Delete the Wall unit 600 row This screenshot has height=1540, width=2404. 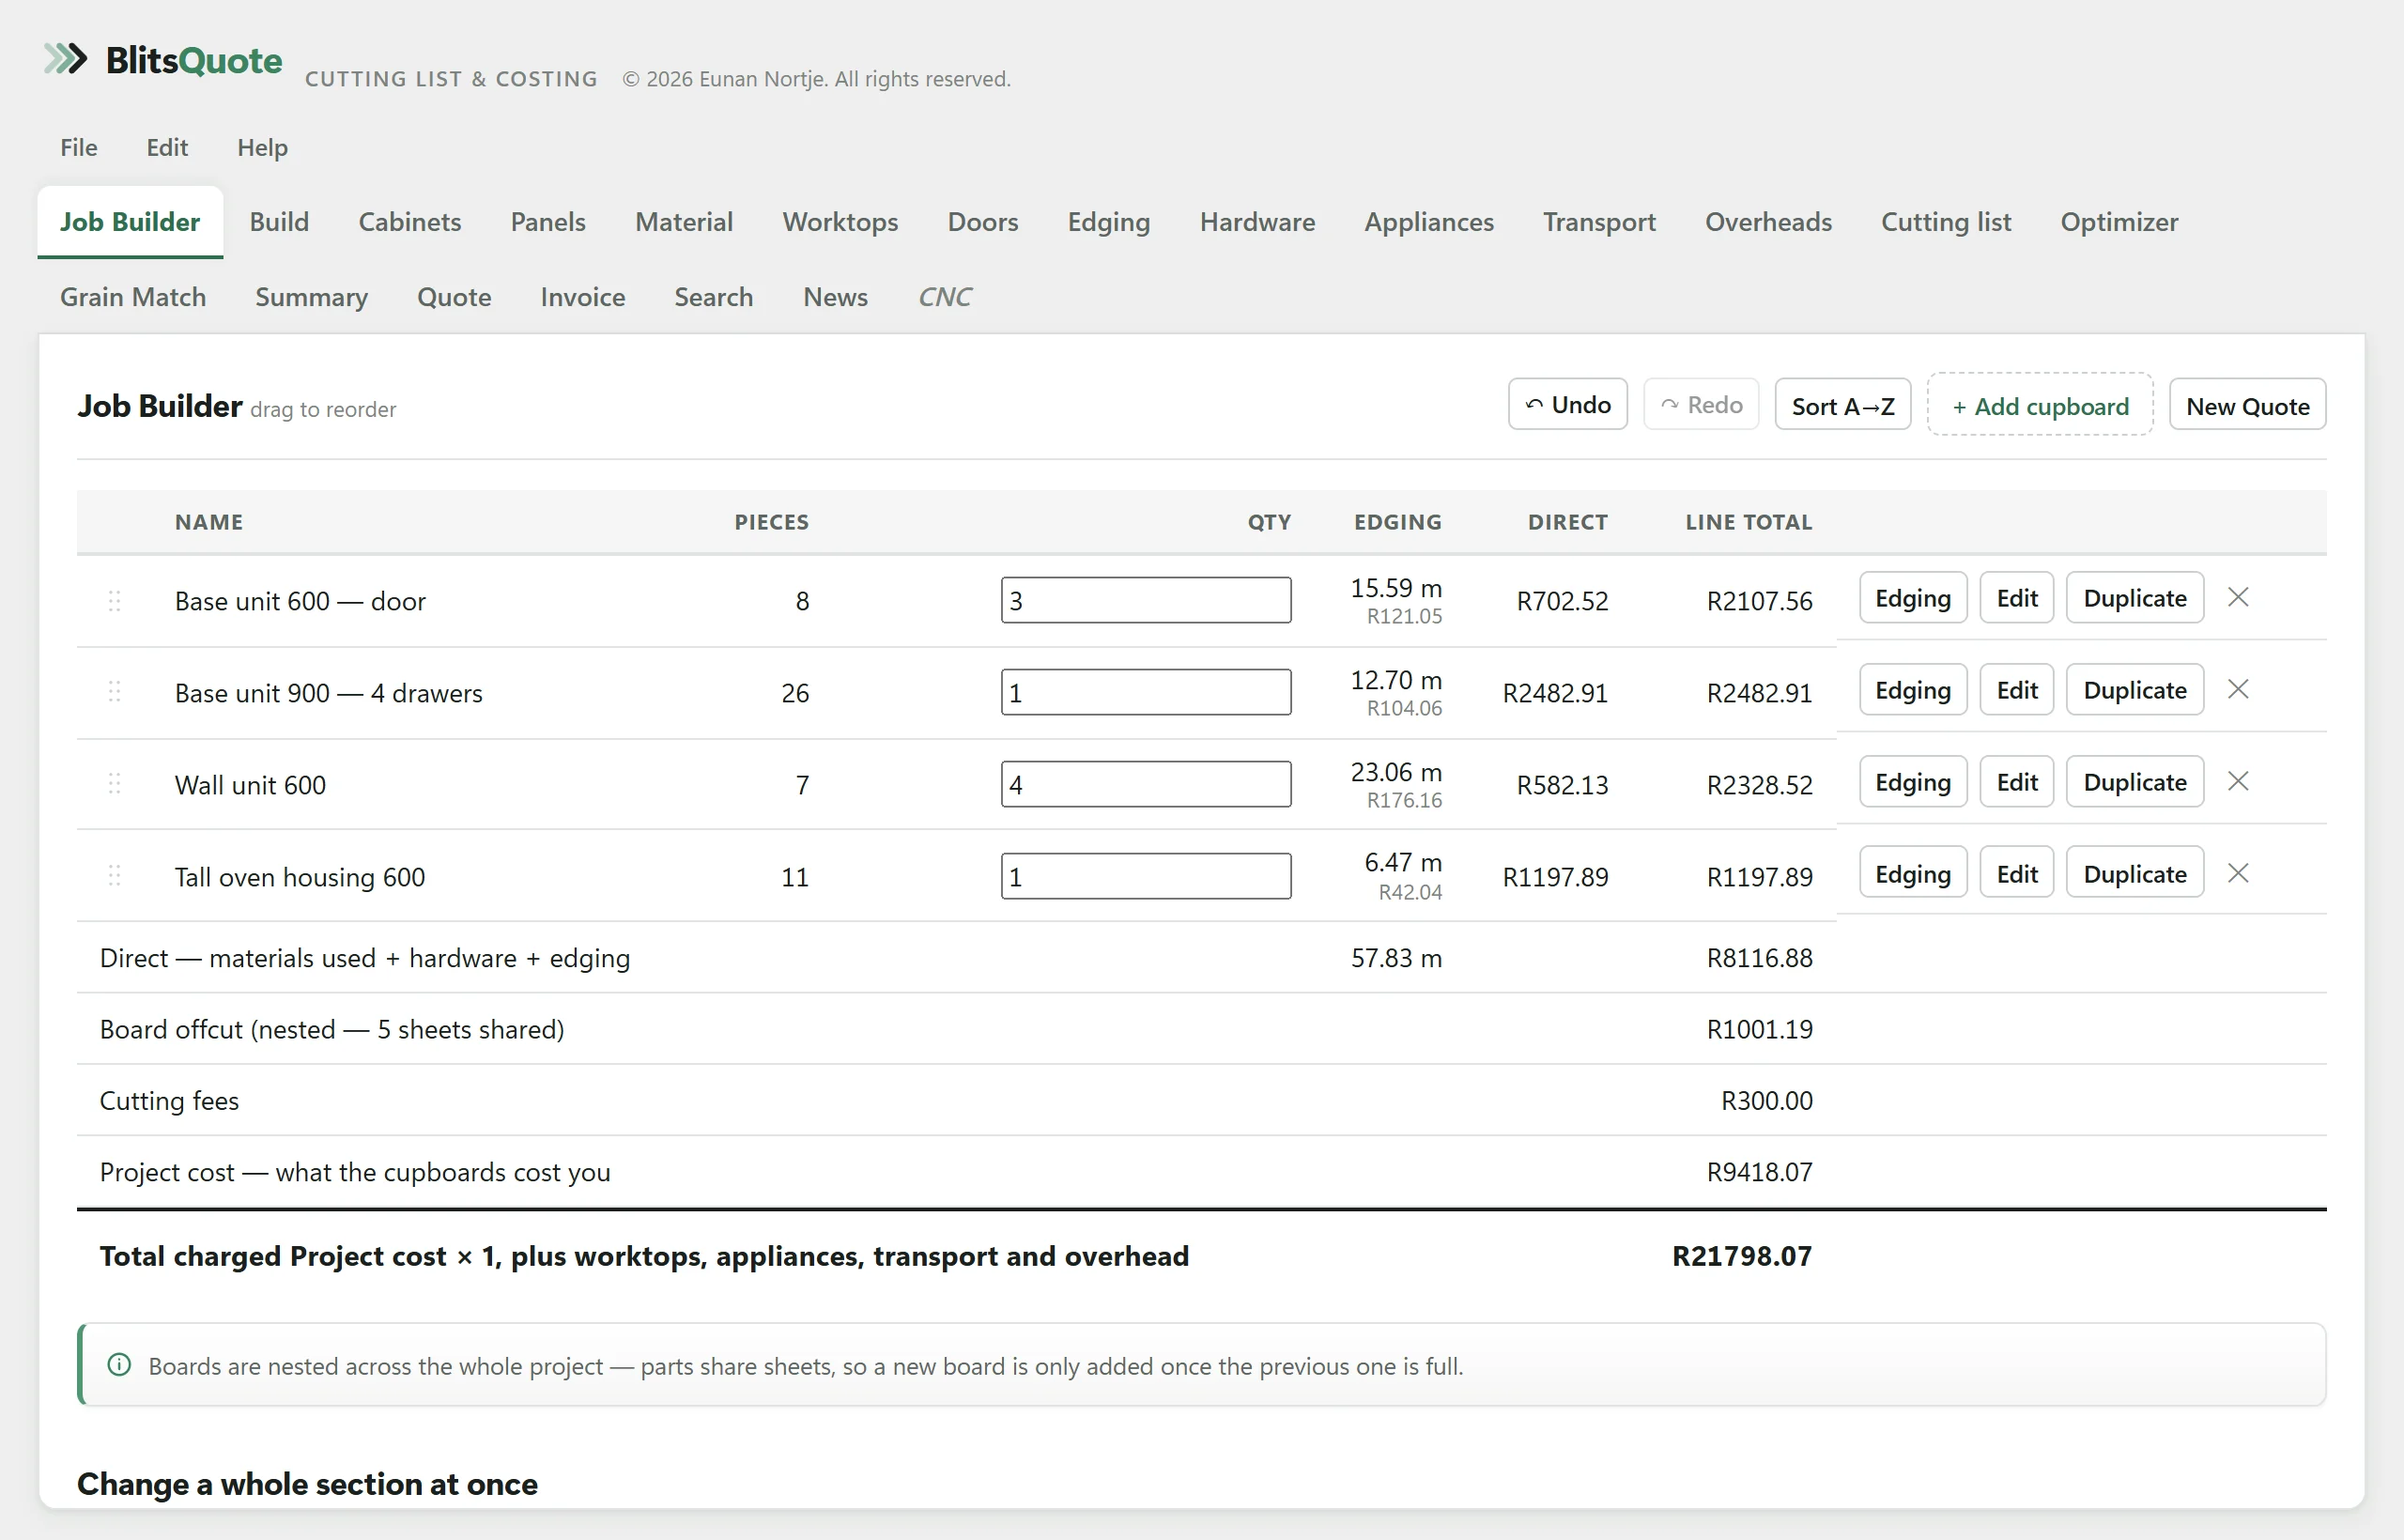coord(2238,781)
